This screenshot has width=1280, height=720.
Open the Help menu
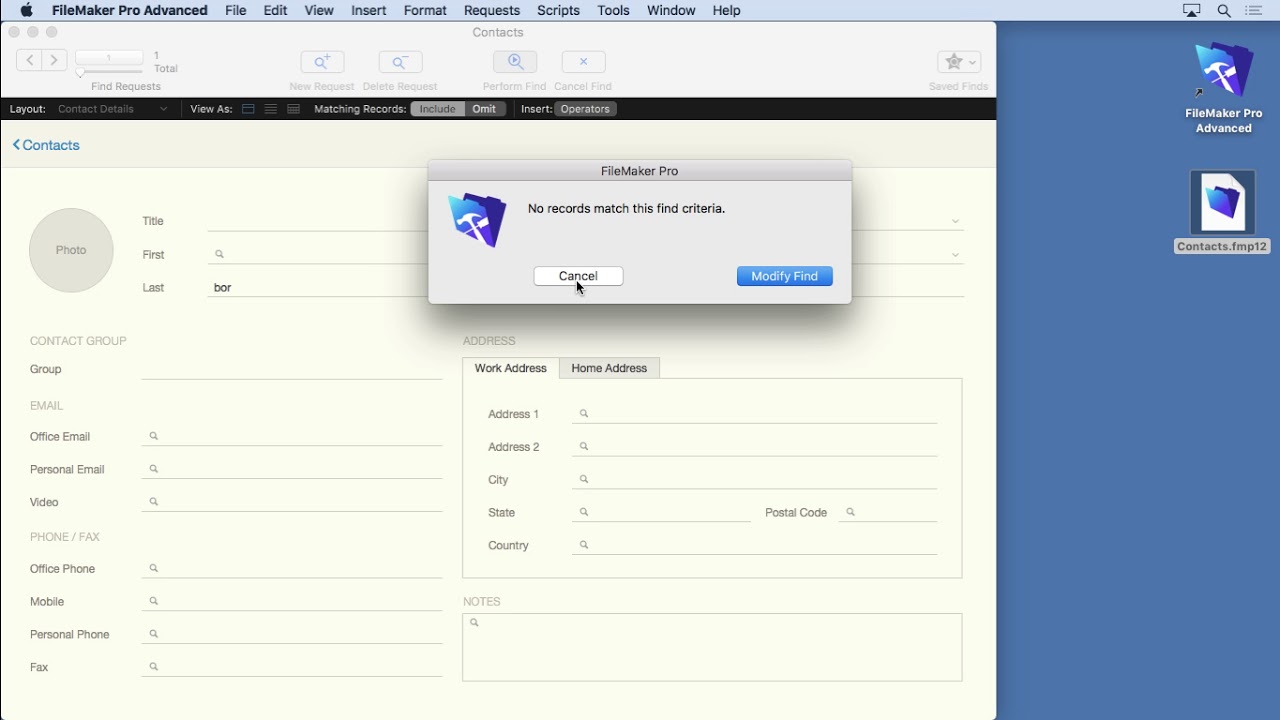click(x=726, y=10)
